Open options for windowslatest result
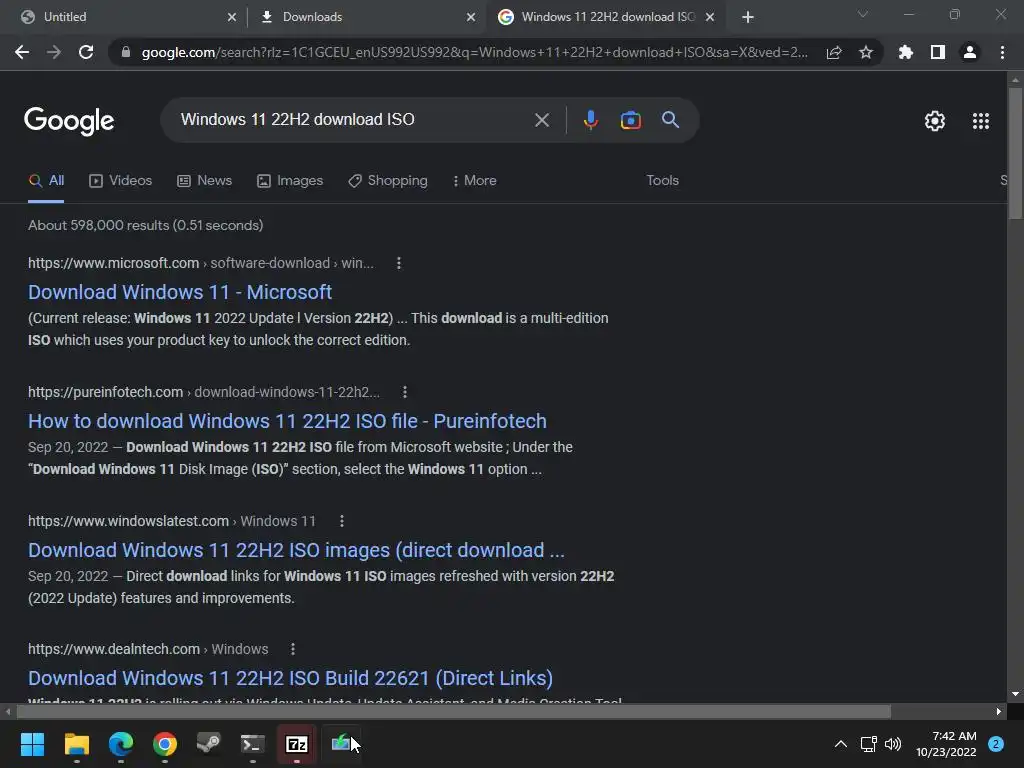Screen dimensions: 1024x768 click(342, 521)
